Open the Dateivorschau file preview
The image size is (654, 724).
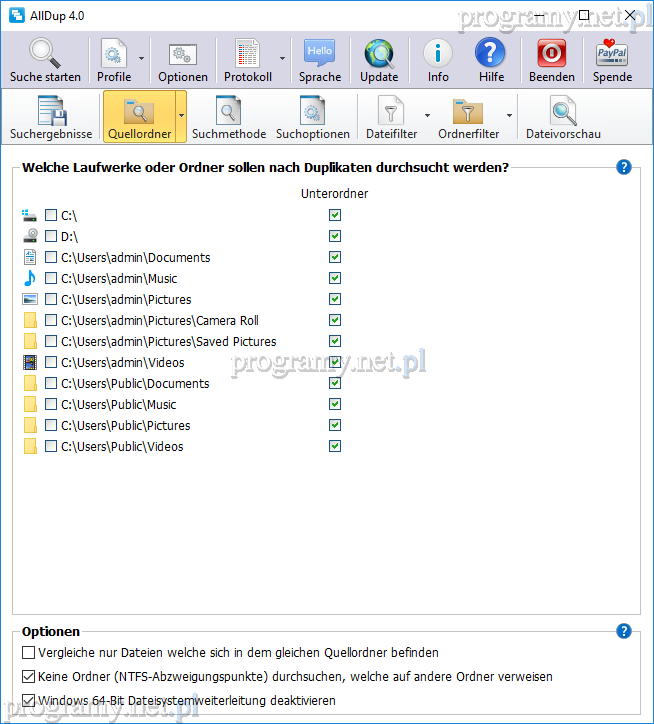point(563,117)
